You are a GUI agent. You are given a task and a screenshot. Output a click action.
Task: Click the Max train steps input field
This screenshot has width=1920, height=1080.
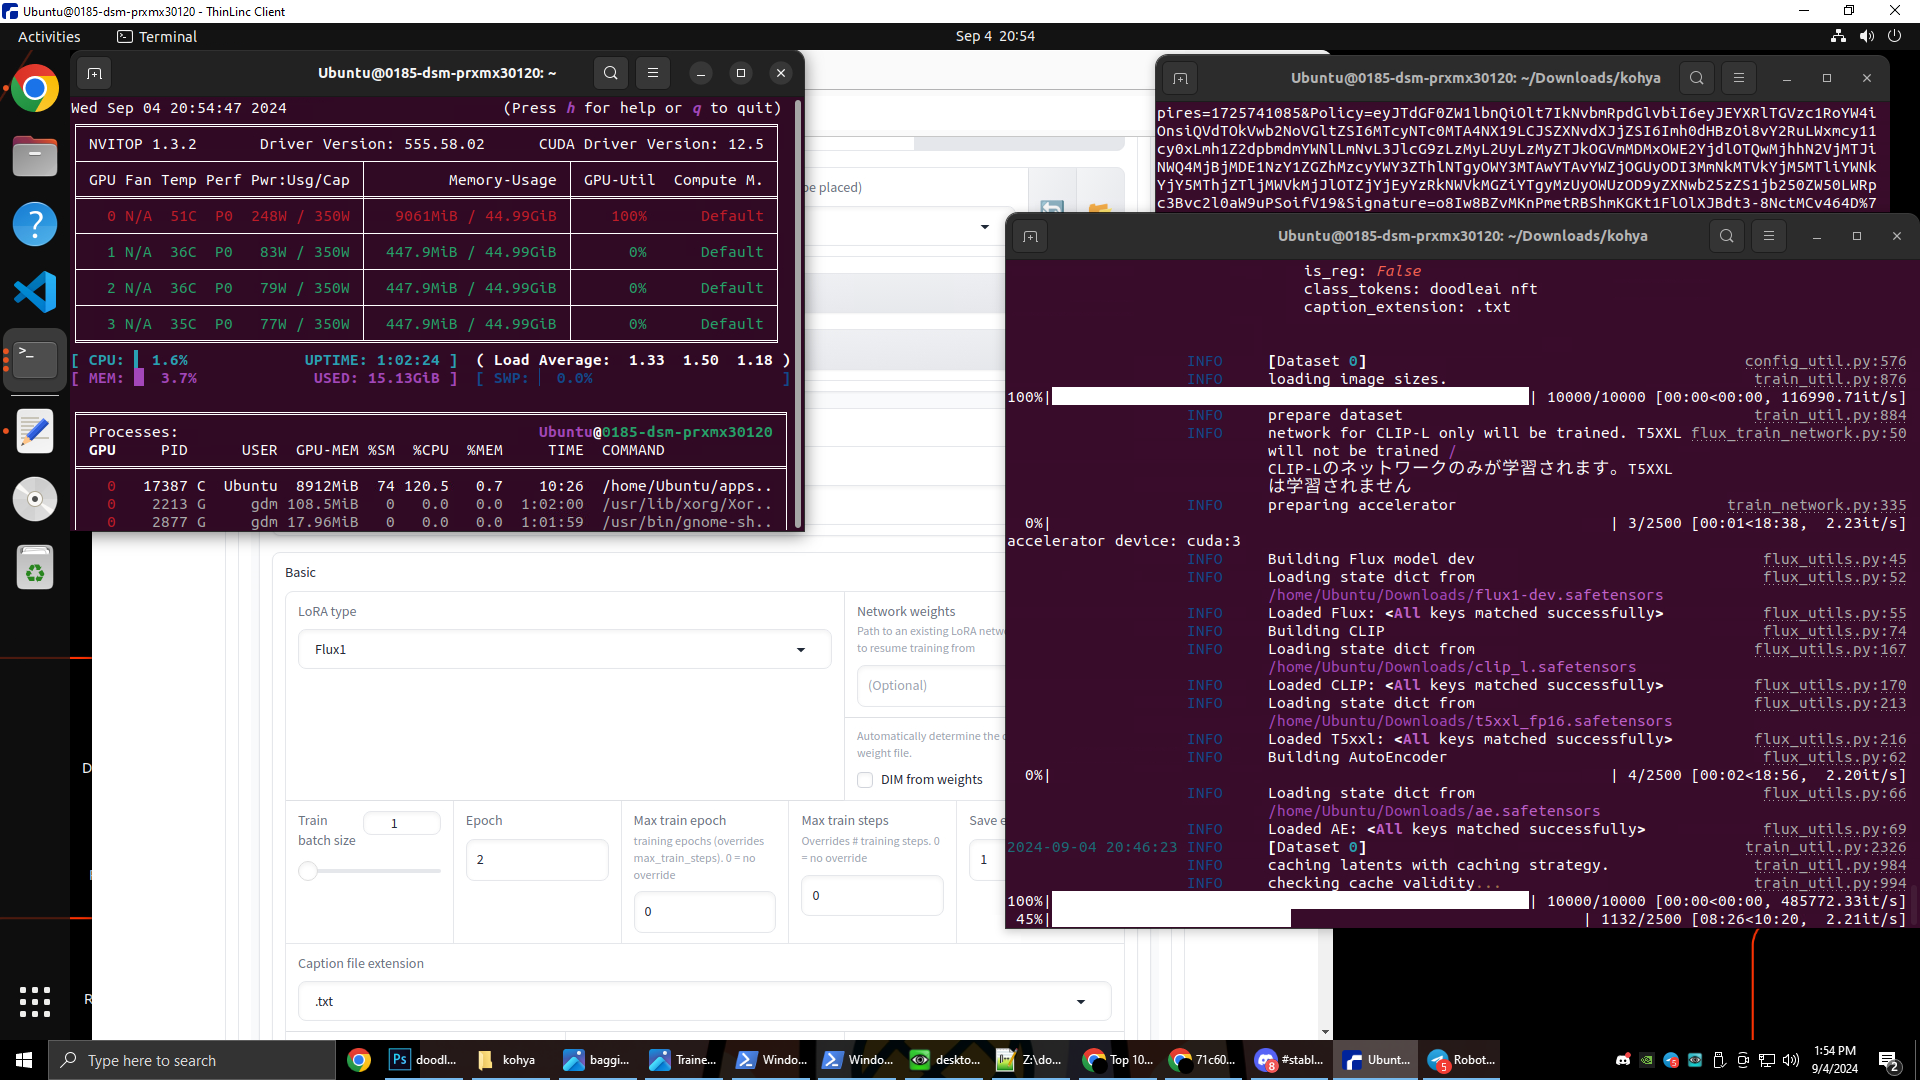point(871,896)
